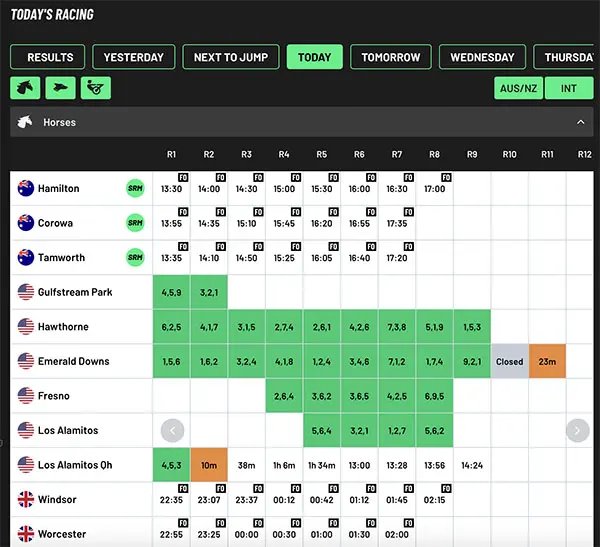The width and height of the screenshot is (600, 547).
Task: Toggle the AUS/NZ region filter
Action: [x=518, y=88]
